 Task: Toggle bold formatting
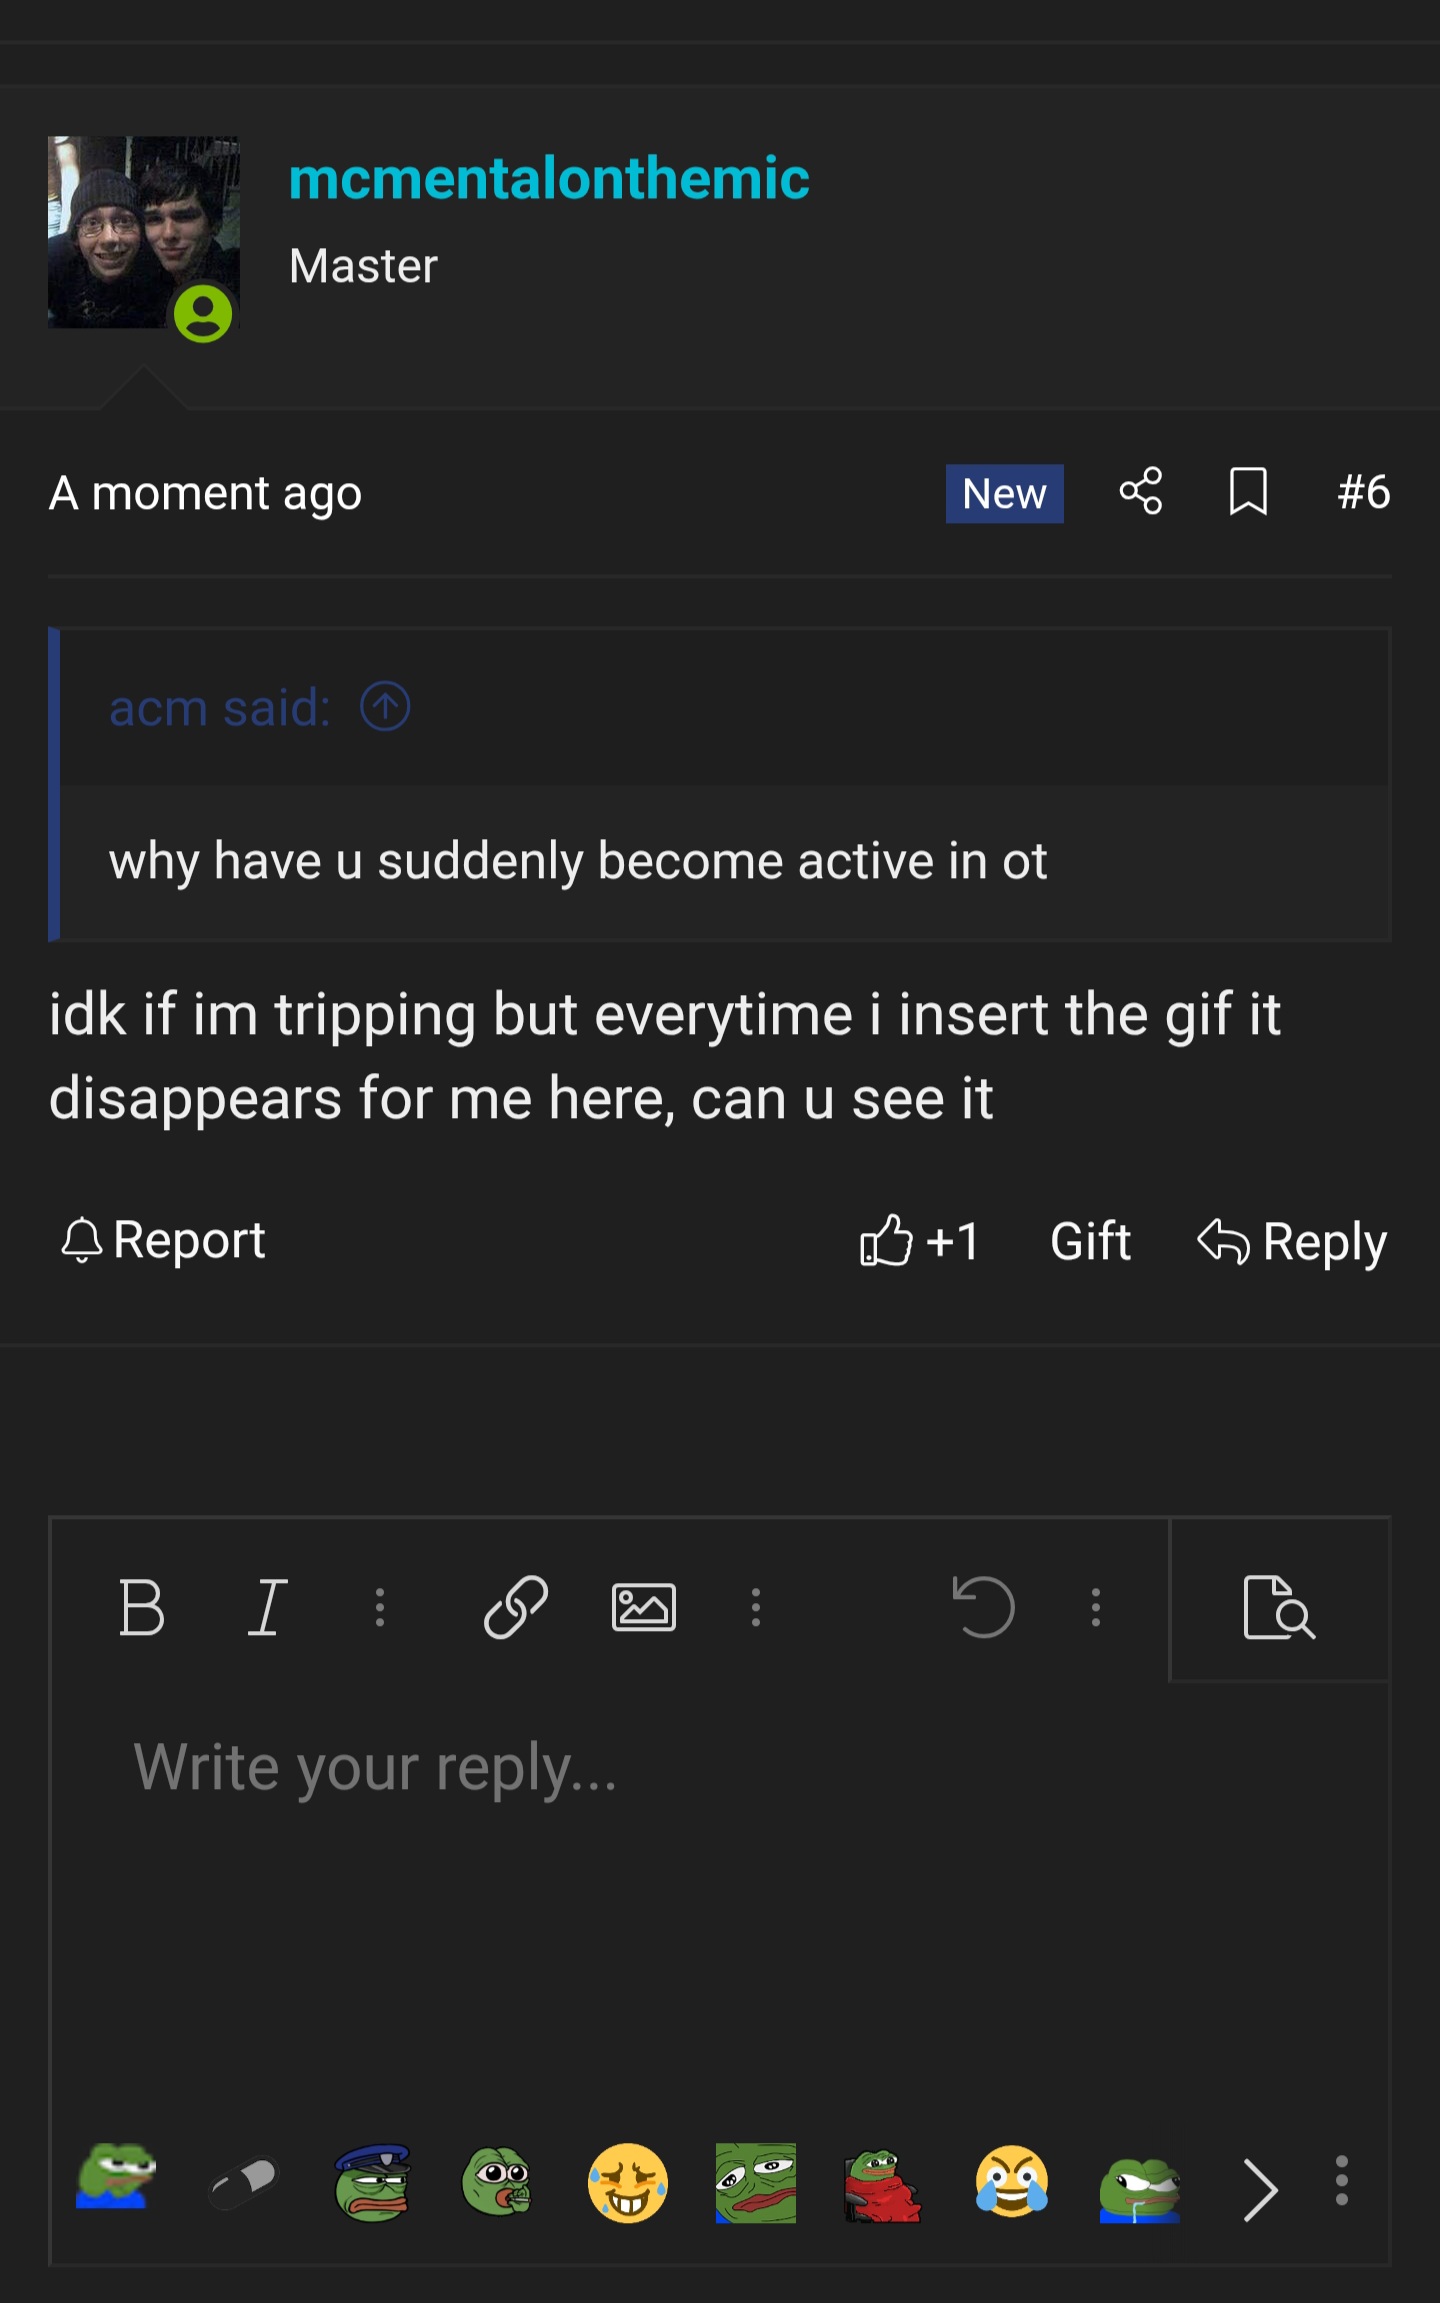click(141, 1607)
